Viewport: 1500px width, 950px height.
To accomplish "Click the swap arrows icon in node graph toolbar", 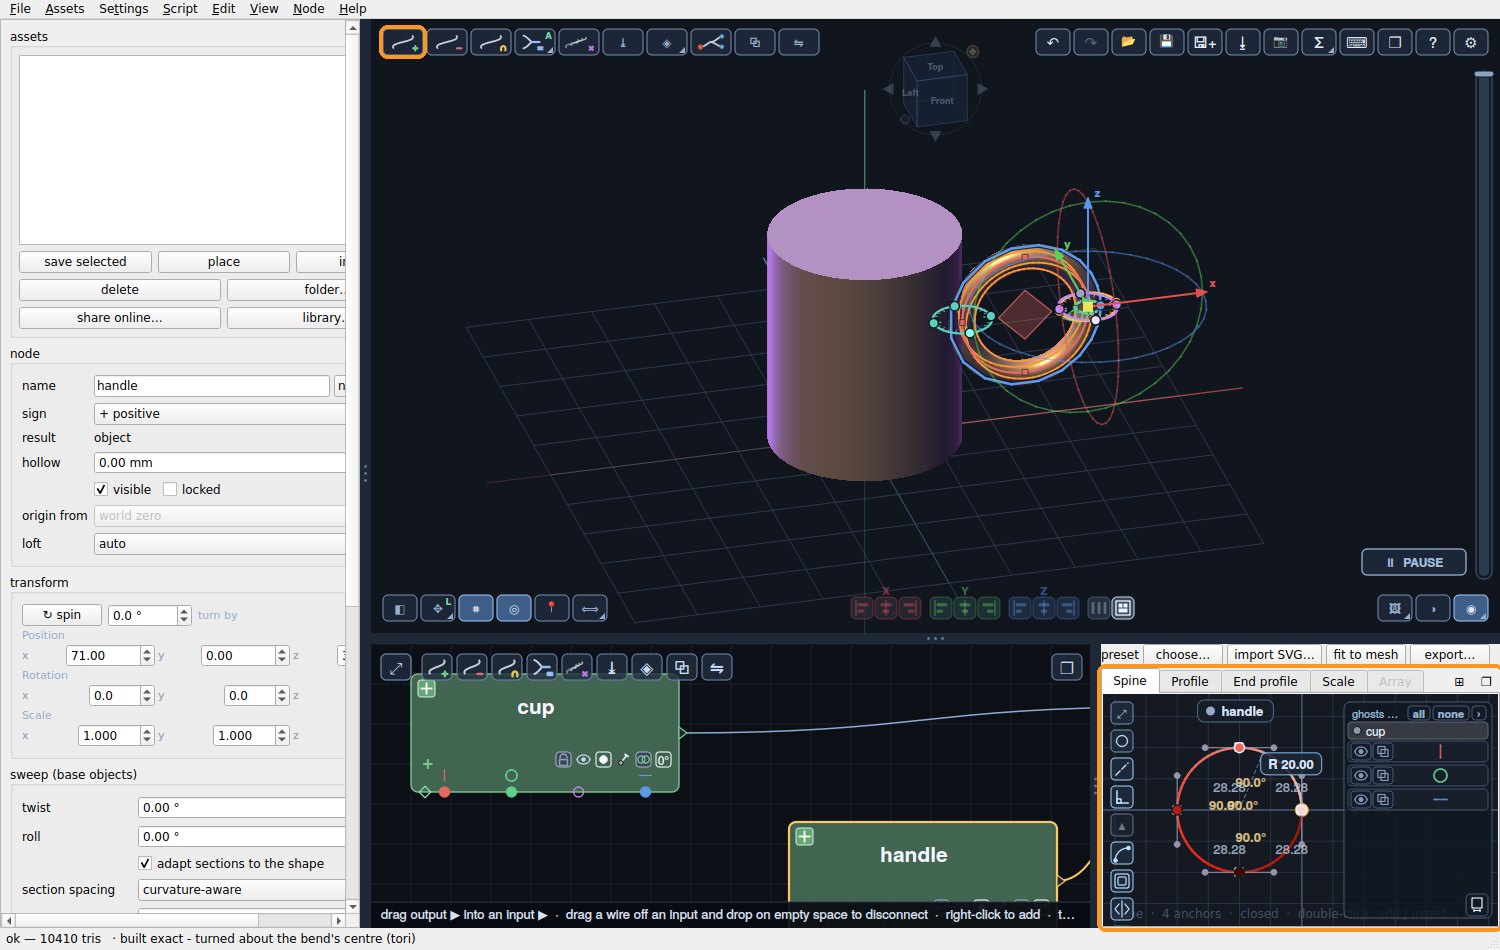I will 717,667.
